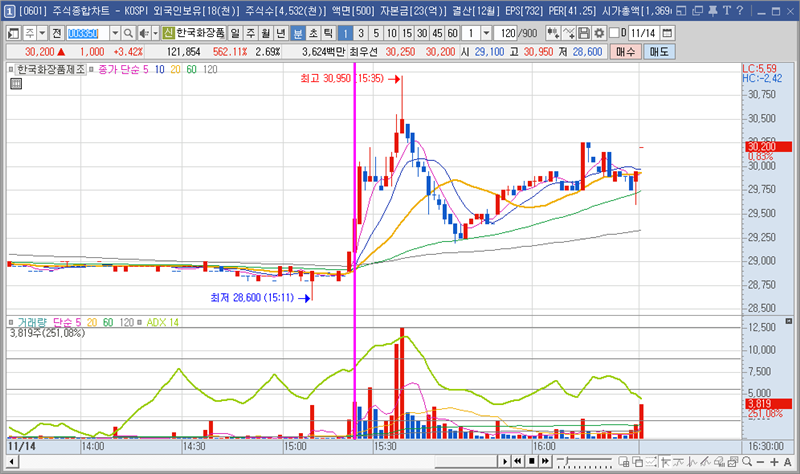Select the 15-minute interval tab

(x=406, y=32)
